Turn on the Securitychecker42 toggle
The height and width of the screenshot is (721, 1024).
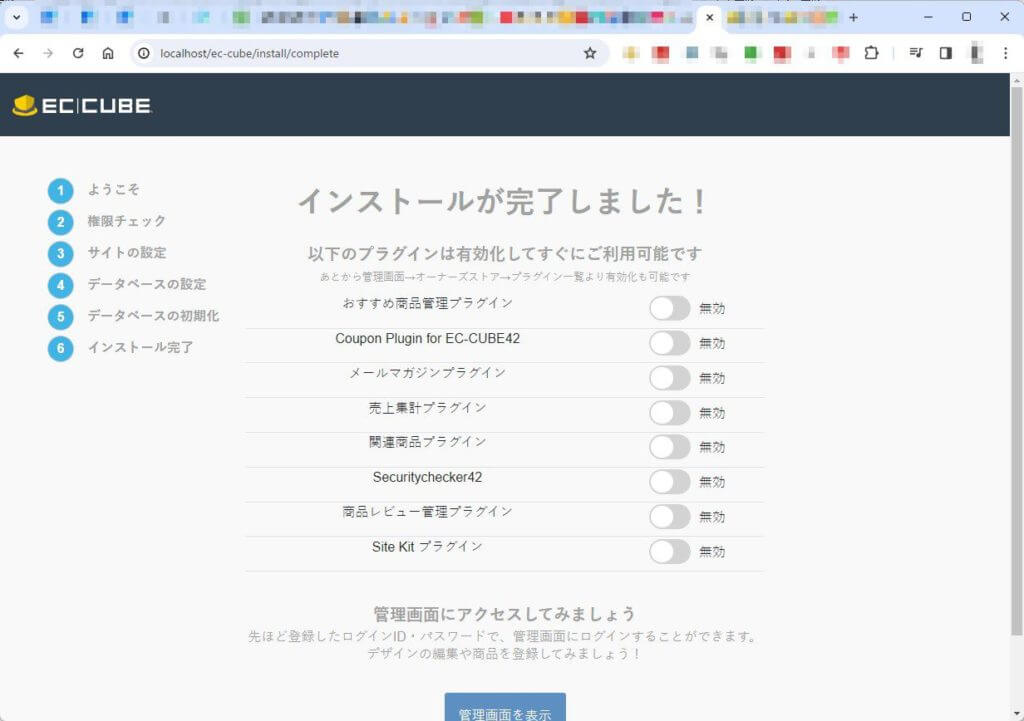tap(669, 481)
